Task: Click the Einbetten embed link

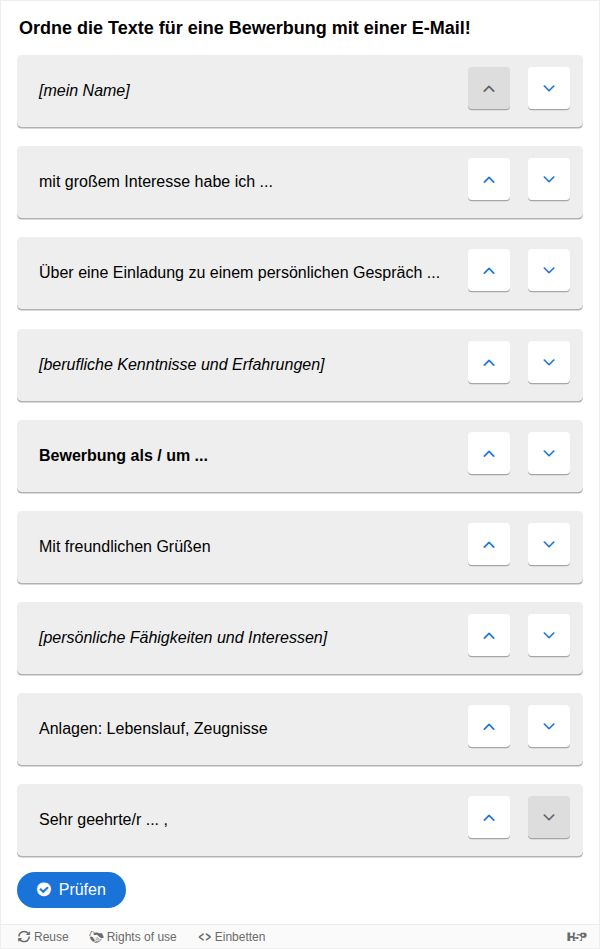Action: click(232, 937)
